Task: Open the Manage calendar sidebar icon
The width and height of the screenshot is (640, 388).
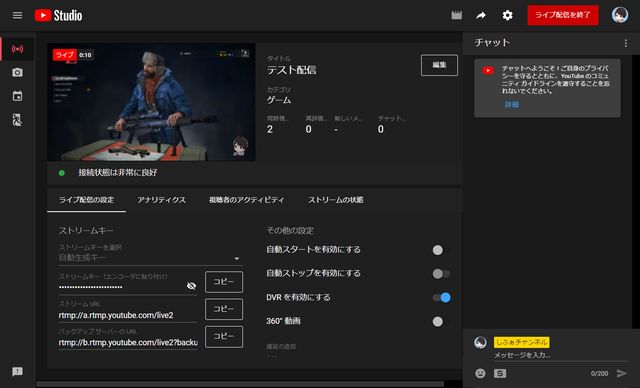Action: (17, 96)
